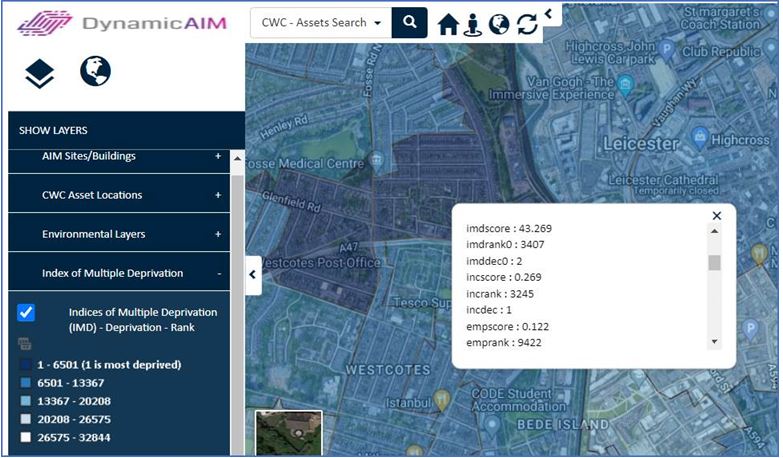
Task: Close the attribute info popup
Action: point(717,216)
